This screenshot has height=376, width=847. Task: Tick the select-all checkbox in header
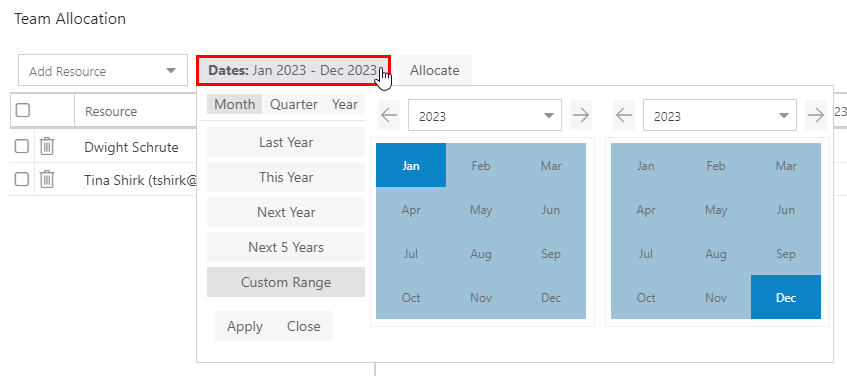(x=22, y=111)
